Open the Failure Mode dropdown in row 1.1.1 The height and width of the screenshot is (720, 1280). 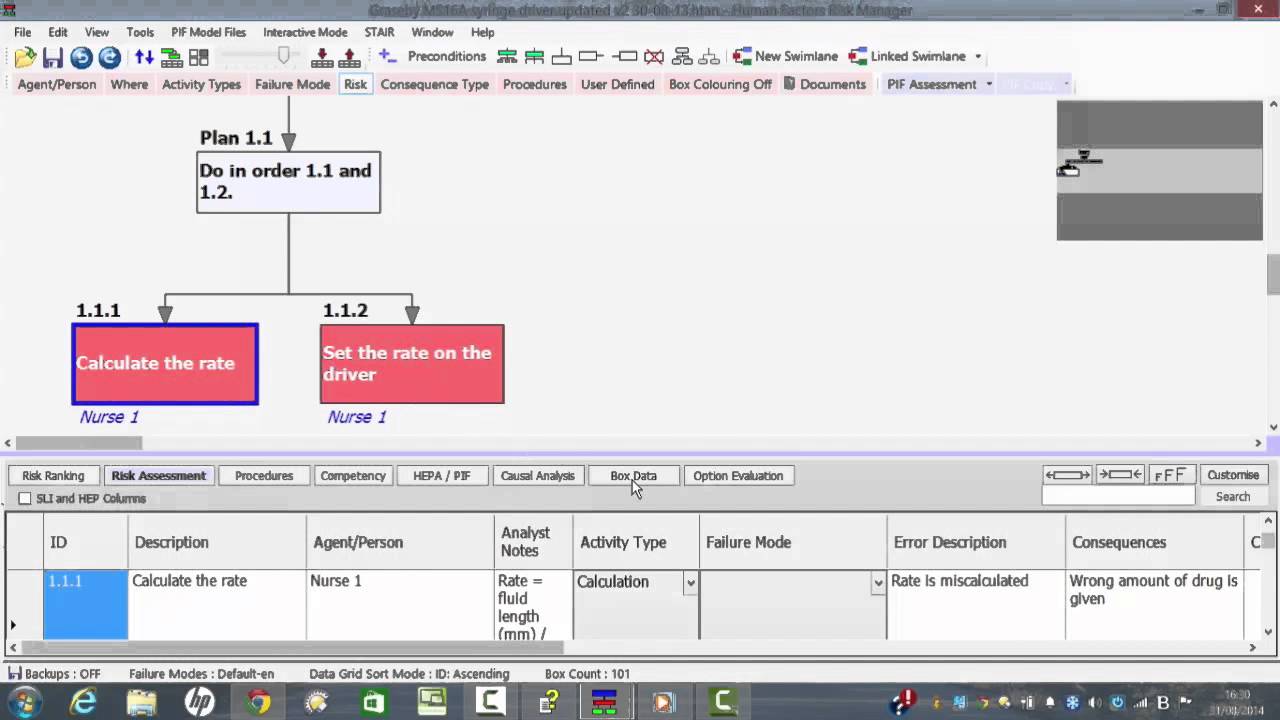pyautogui.click(x=878, y=582)
